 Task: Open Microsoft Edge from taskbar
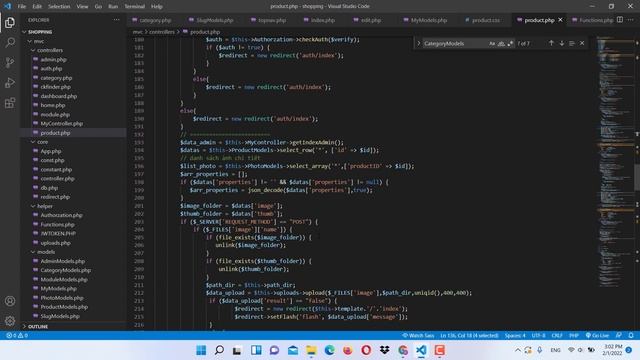(329, 350)
